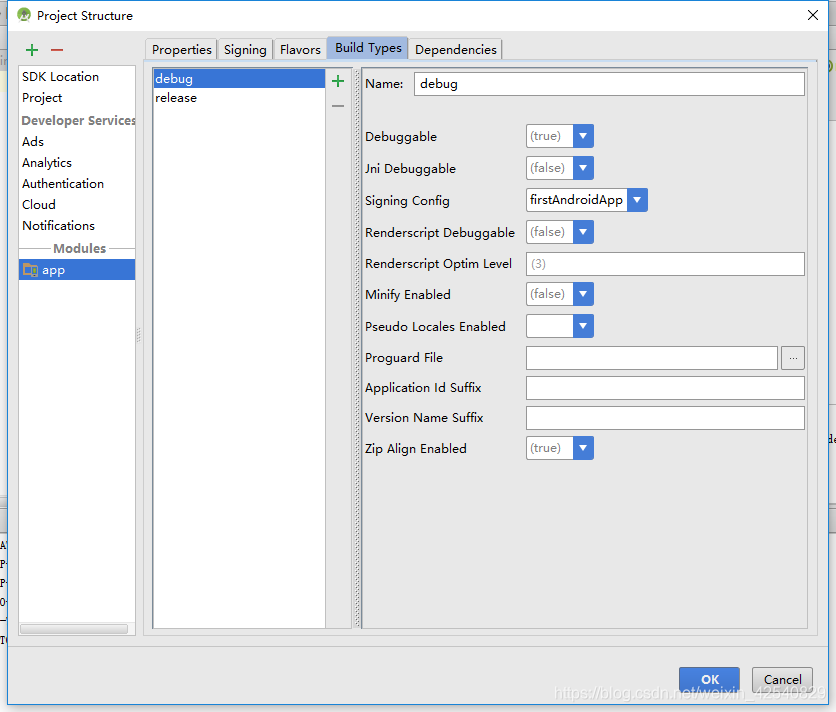Image resolution: width=836 pixels, height=712 pixels.
Task: Open the Cloud developer service
Action: (x=77, y=205)
